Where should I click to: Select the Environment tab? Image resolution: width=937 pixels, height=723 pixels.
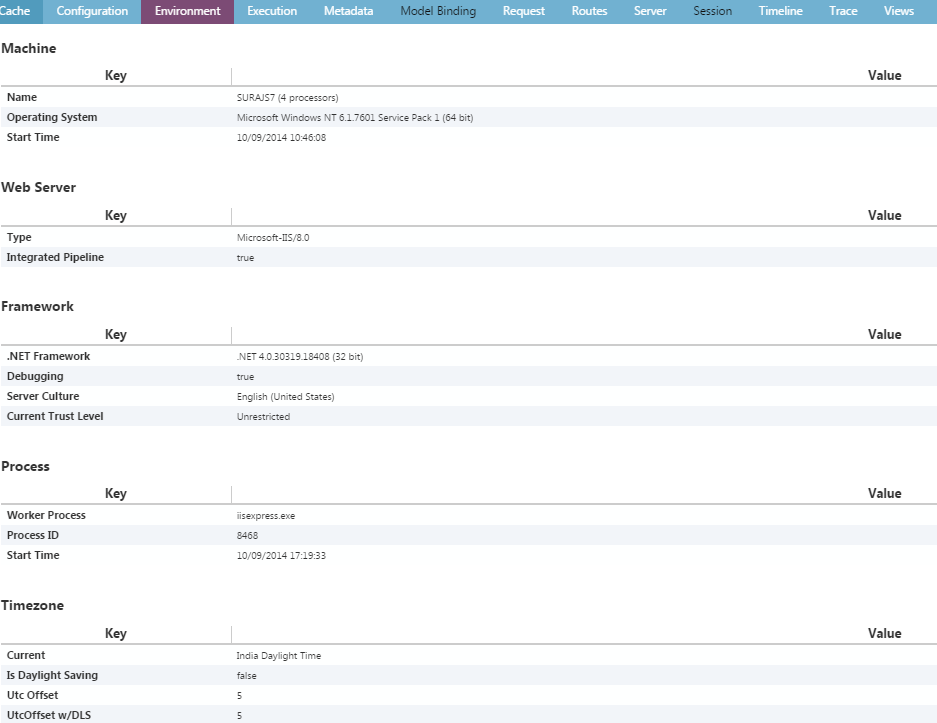[x=188, y=11]
